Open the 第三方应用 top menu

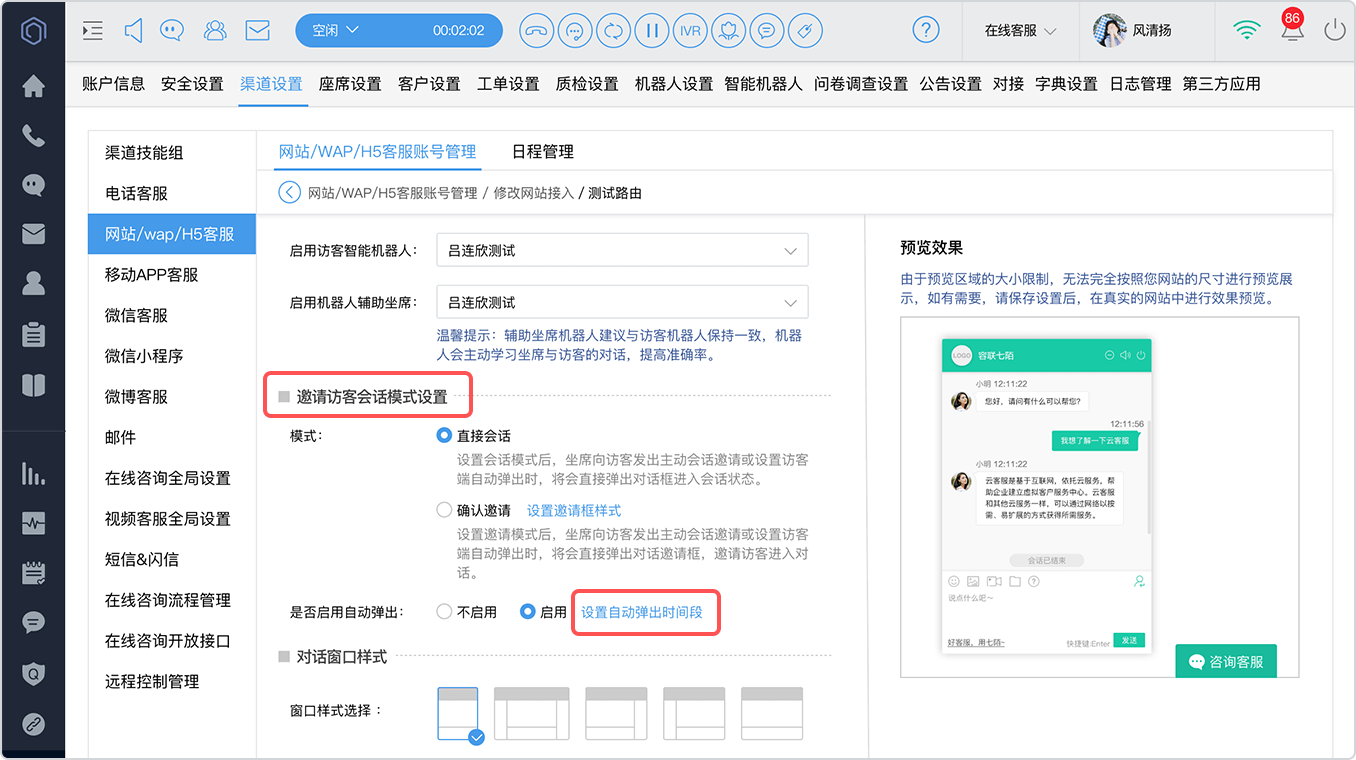pyautogui.click(x=1221, y=84)
